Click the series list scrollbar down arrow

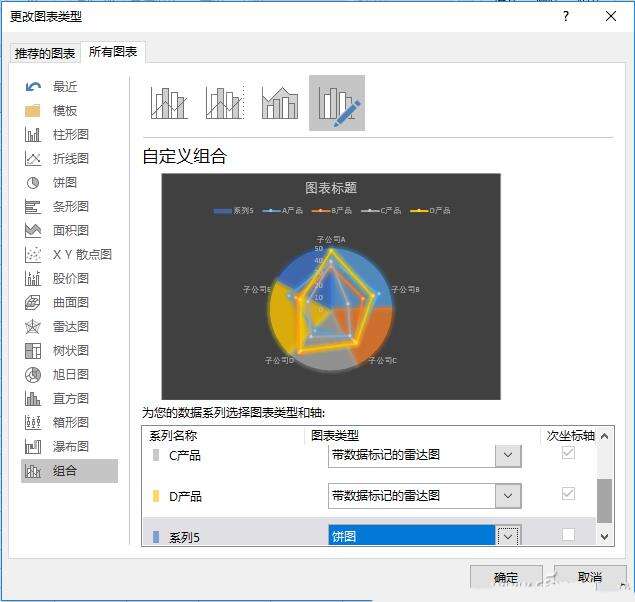(x=605, y=537)
